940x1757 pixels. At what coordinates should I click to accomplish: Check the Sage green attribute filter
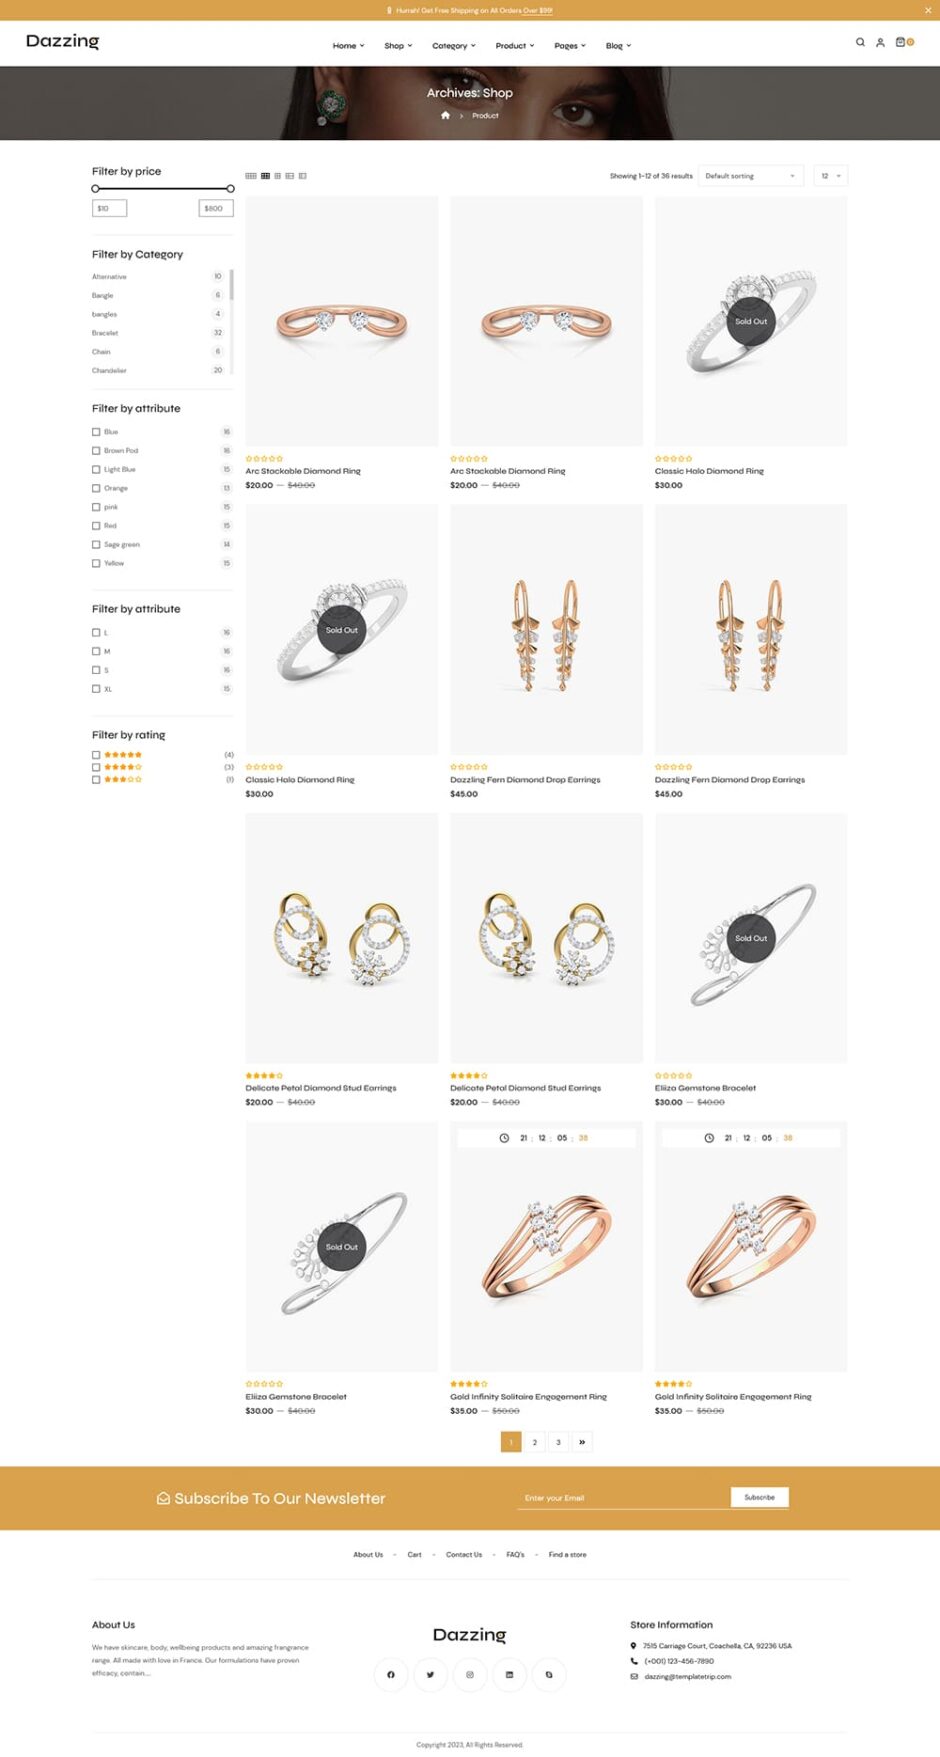tap(96, 544)
